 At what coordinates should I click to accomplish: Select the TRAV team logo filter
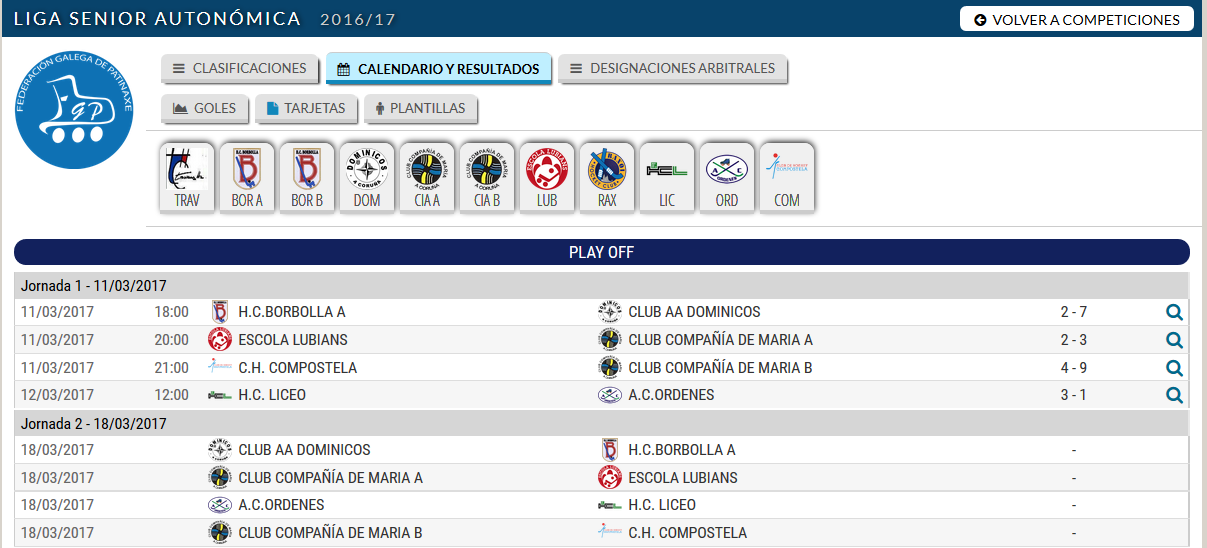coord(187,178)
